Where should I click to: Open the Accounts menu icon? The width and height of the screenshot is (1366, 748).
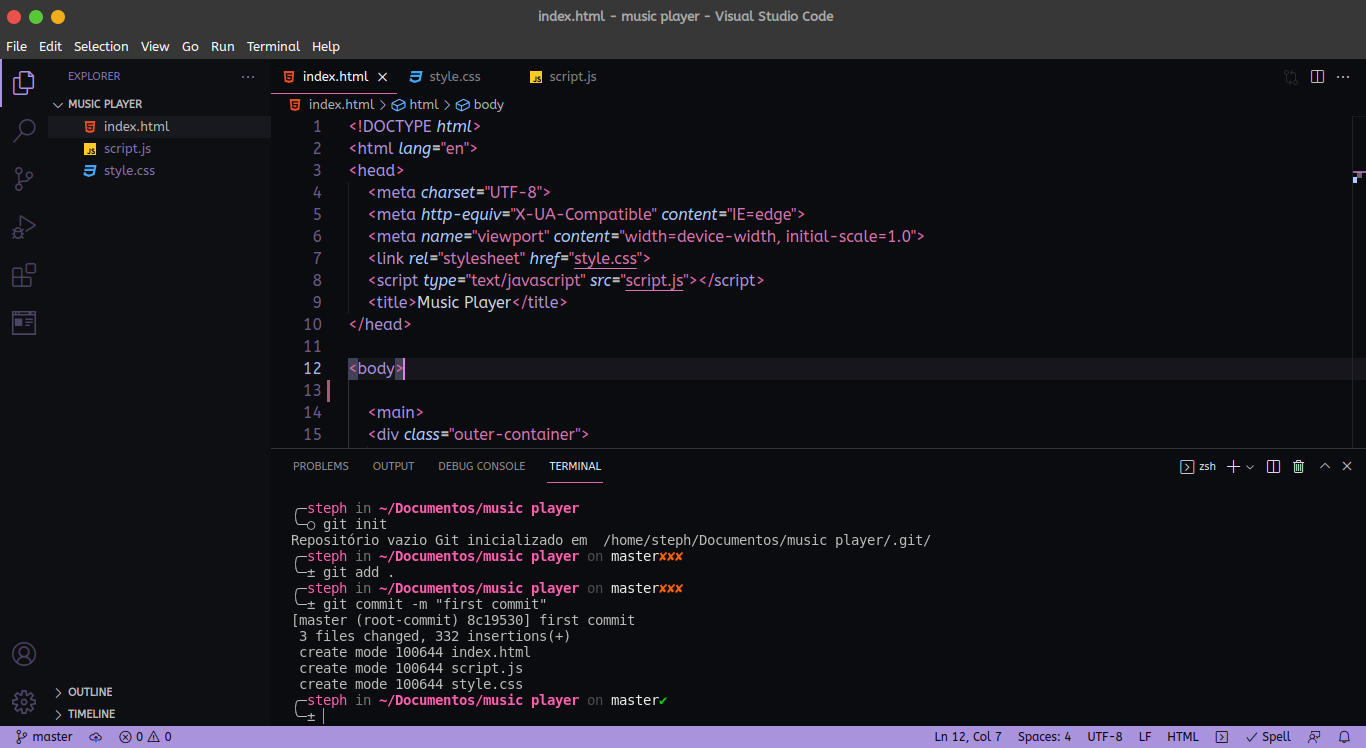(x=24, y=654)
